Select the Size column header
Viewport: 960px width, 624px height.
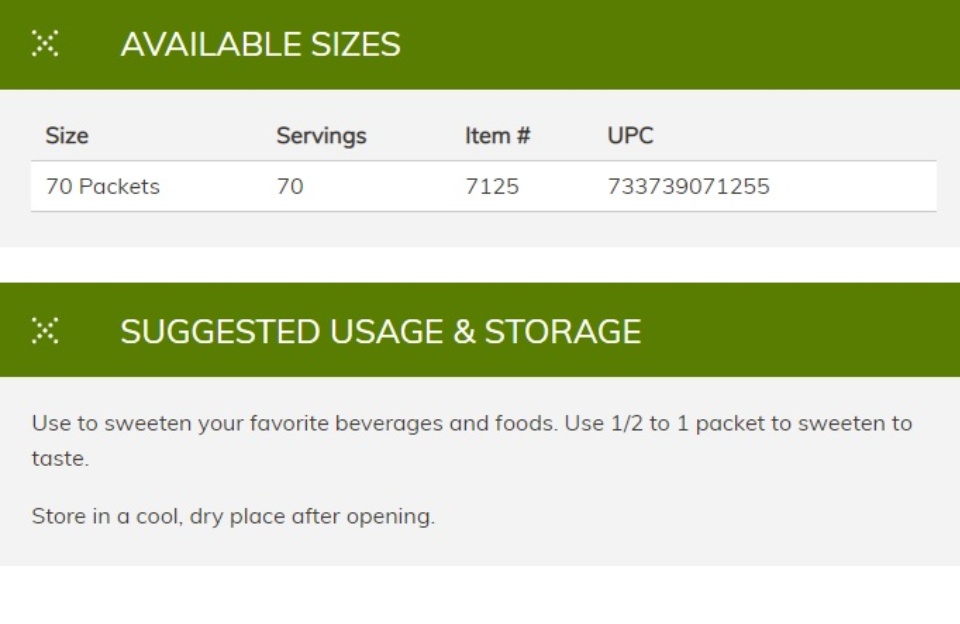coord(67,135)
